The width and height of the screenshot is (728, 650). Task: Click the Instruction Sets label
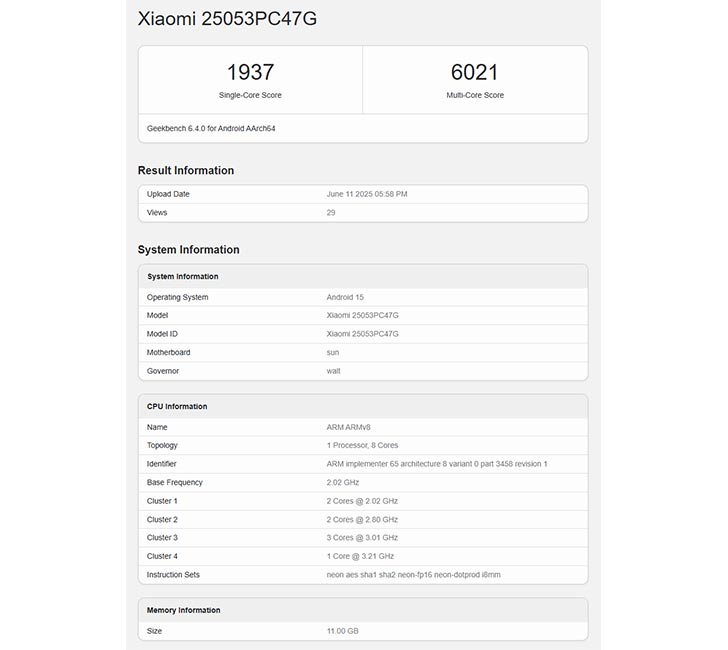click(173, 575)
